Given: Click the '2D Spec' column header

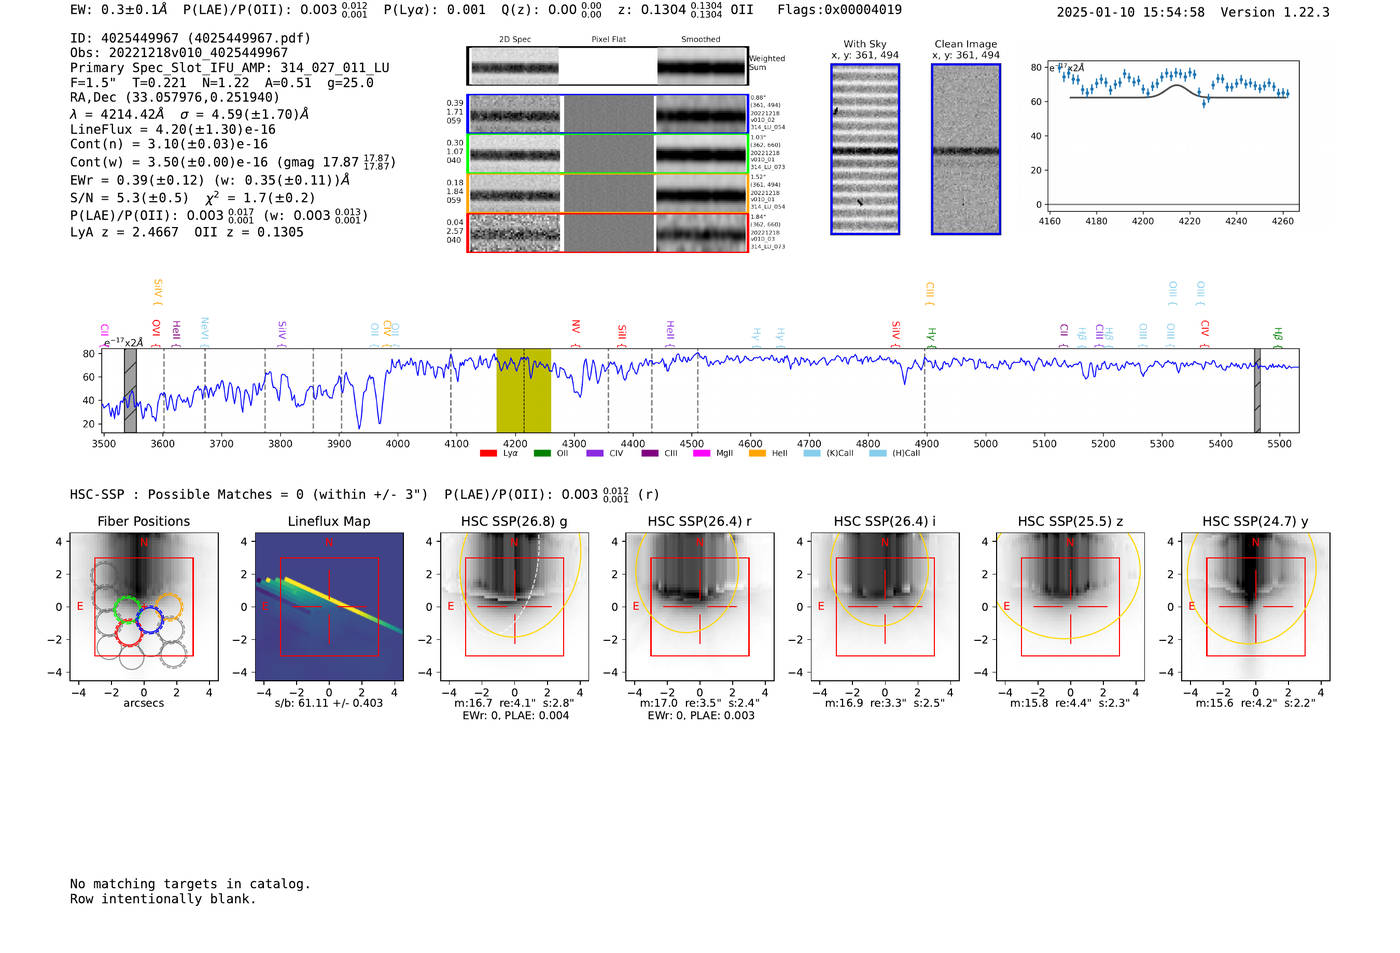Looking at the screenshot, I should 515,40.
